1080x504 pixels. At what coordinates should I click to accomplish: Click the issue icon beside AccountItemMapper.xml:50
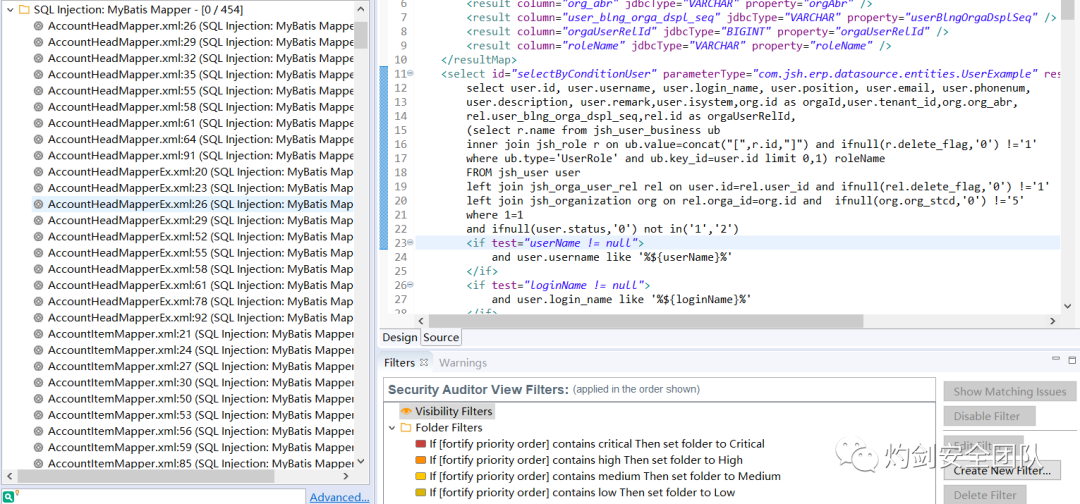[x=39, y=399]
